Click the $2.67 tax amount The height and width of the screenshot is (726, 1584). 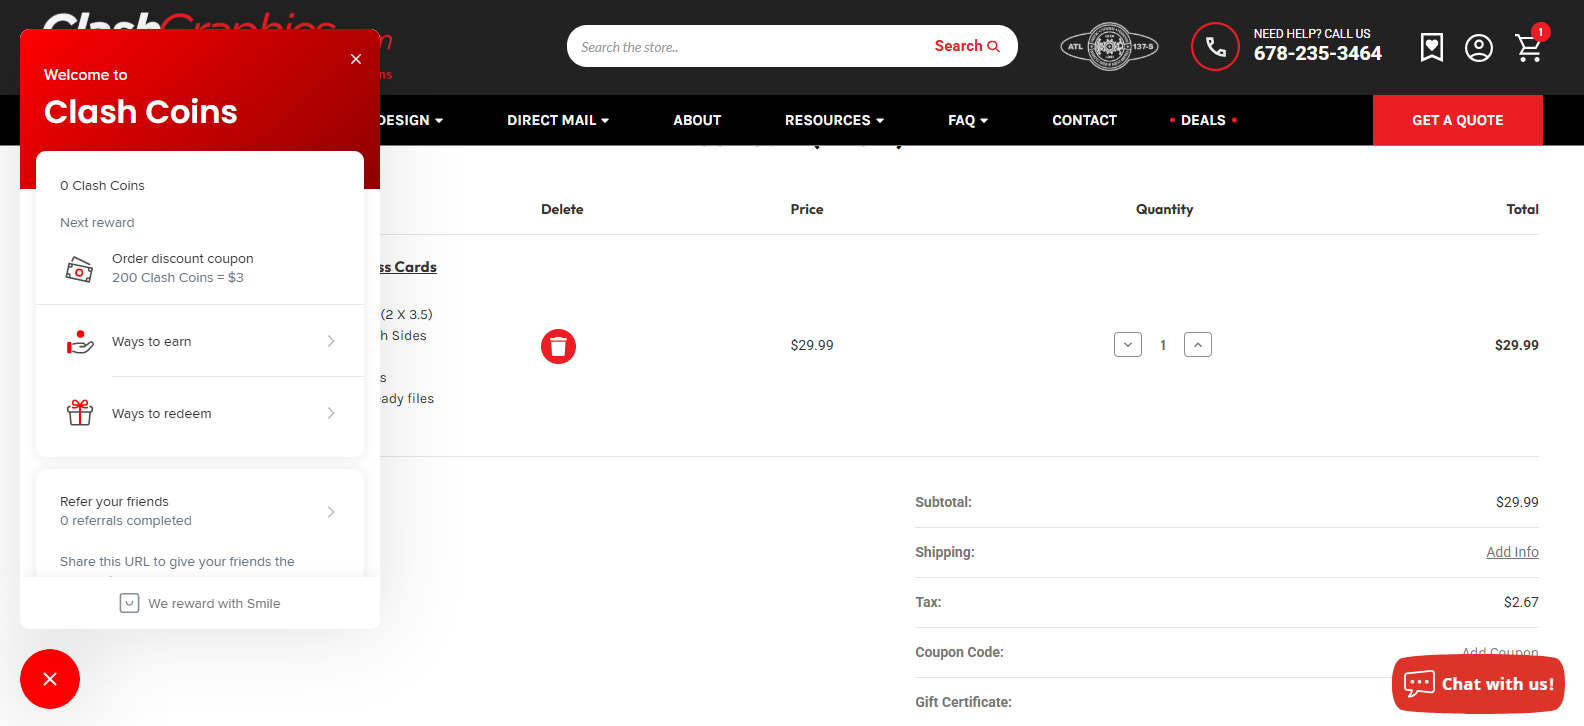click(x=1521, y=602)
